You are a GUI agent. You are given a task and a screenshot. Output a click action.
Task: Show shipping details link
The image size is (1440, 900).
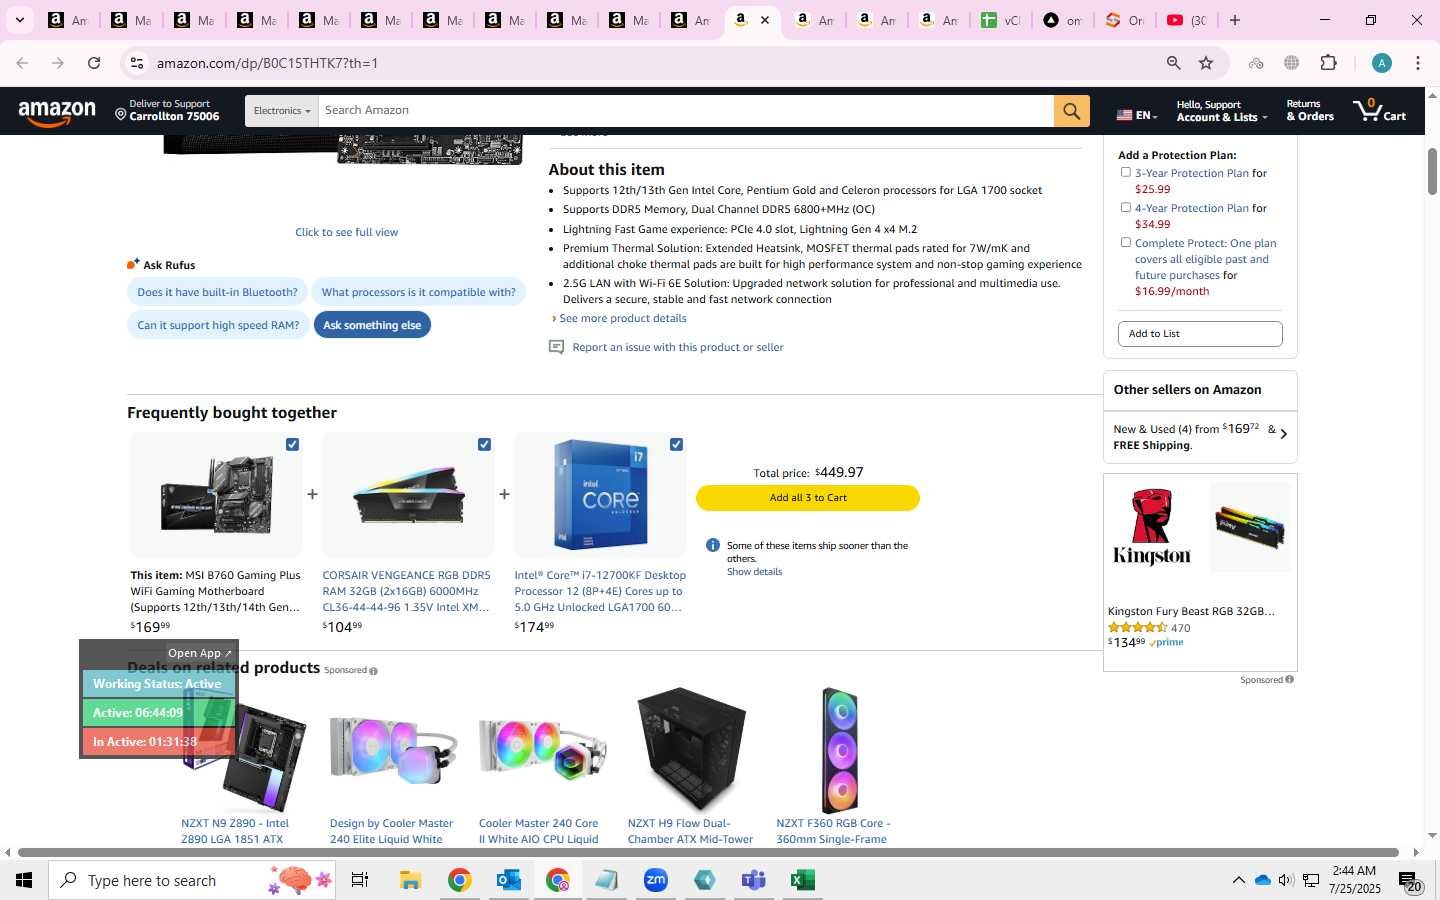(754, 572)
